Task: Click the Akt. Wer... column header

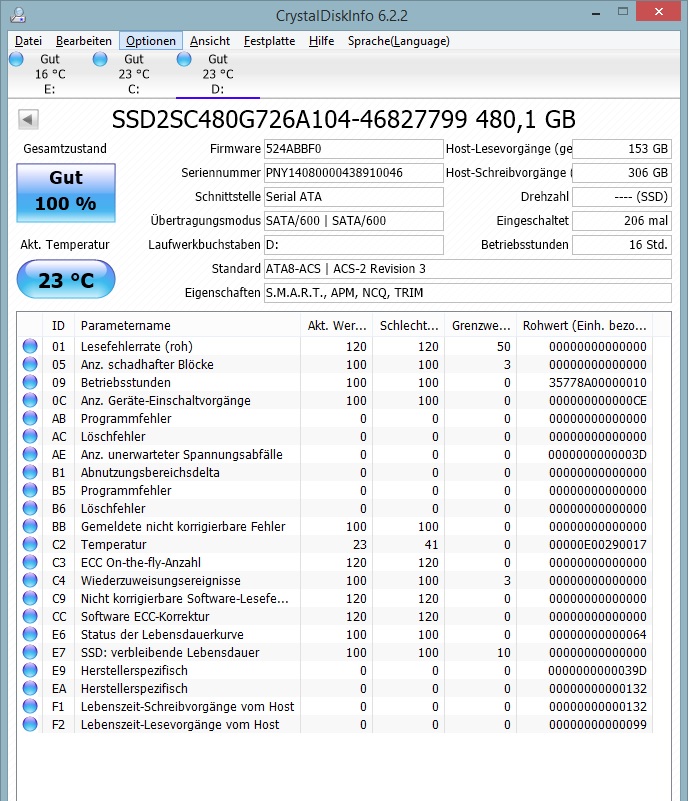Action: click(337, 325)
